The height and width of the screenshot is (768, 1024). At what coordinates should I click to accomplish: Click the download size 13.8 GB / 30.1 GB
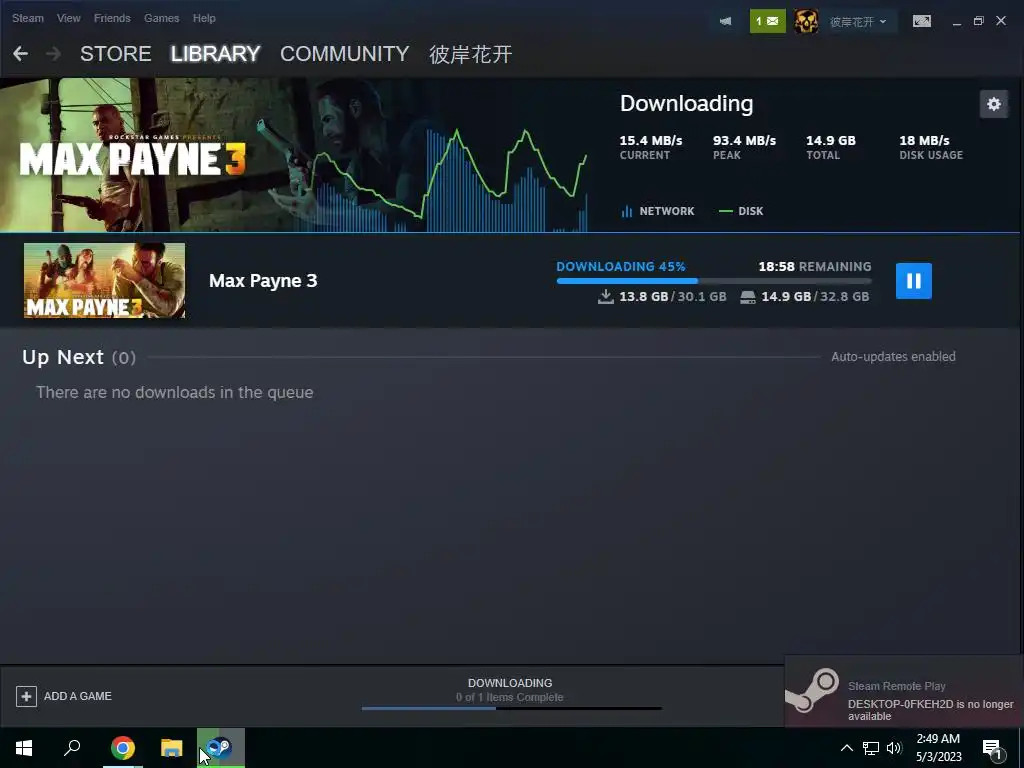[x=662, y=296]
